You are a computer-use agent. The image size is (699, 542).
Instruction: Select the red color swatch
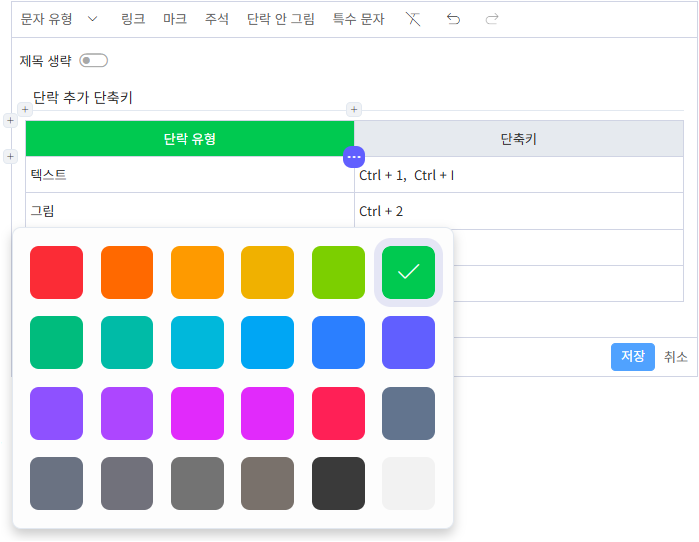(56, 272)
